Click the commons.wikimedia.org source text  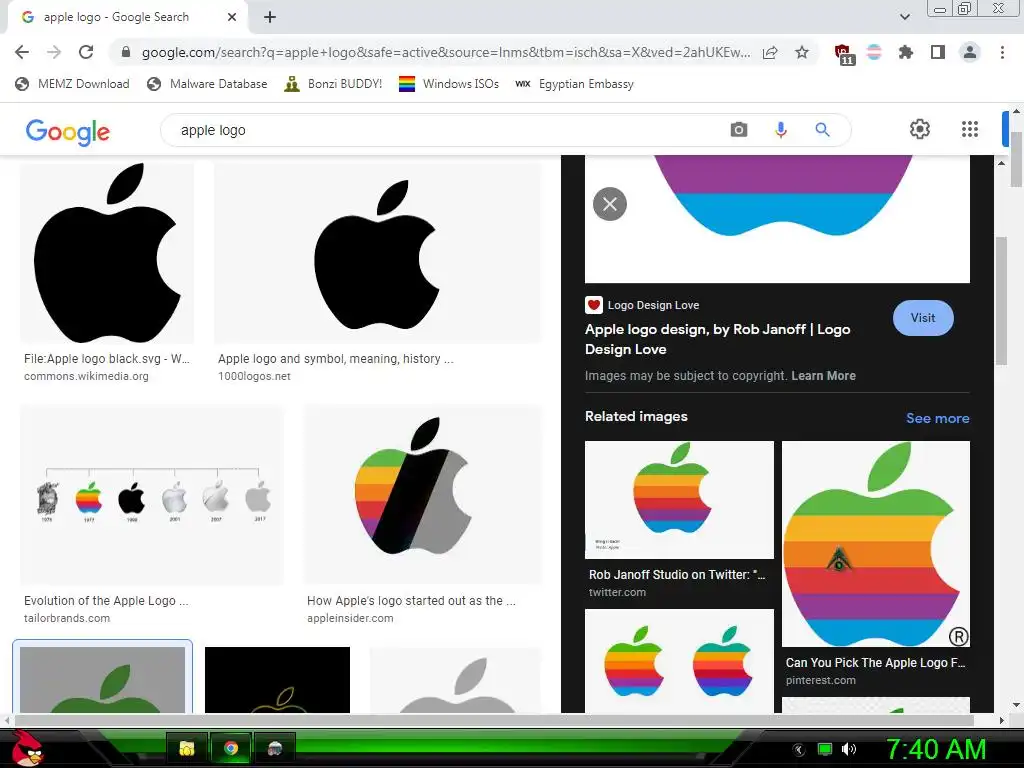pos(86,376)
